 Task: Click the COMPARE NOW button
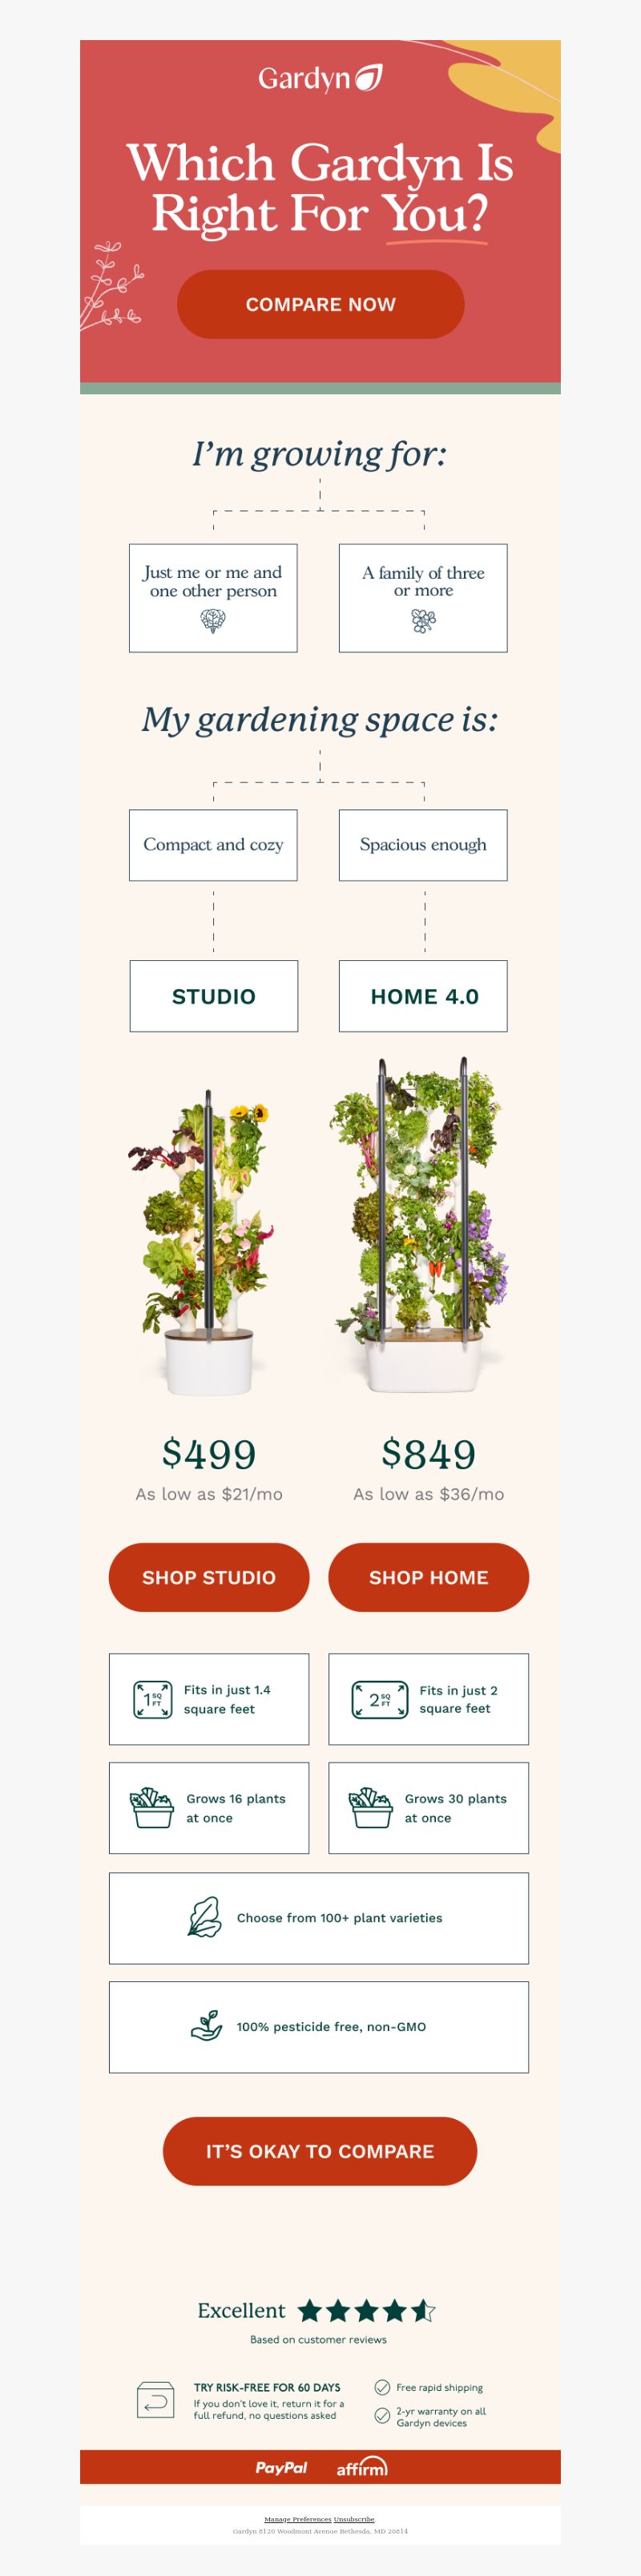pyautogui.click(x=320, y=304)
